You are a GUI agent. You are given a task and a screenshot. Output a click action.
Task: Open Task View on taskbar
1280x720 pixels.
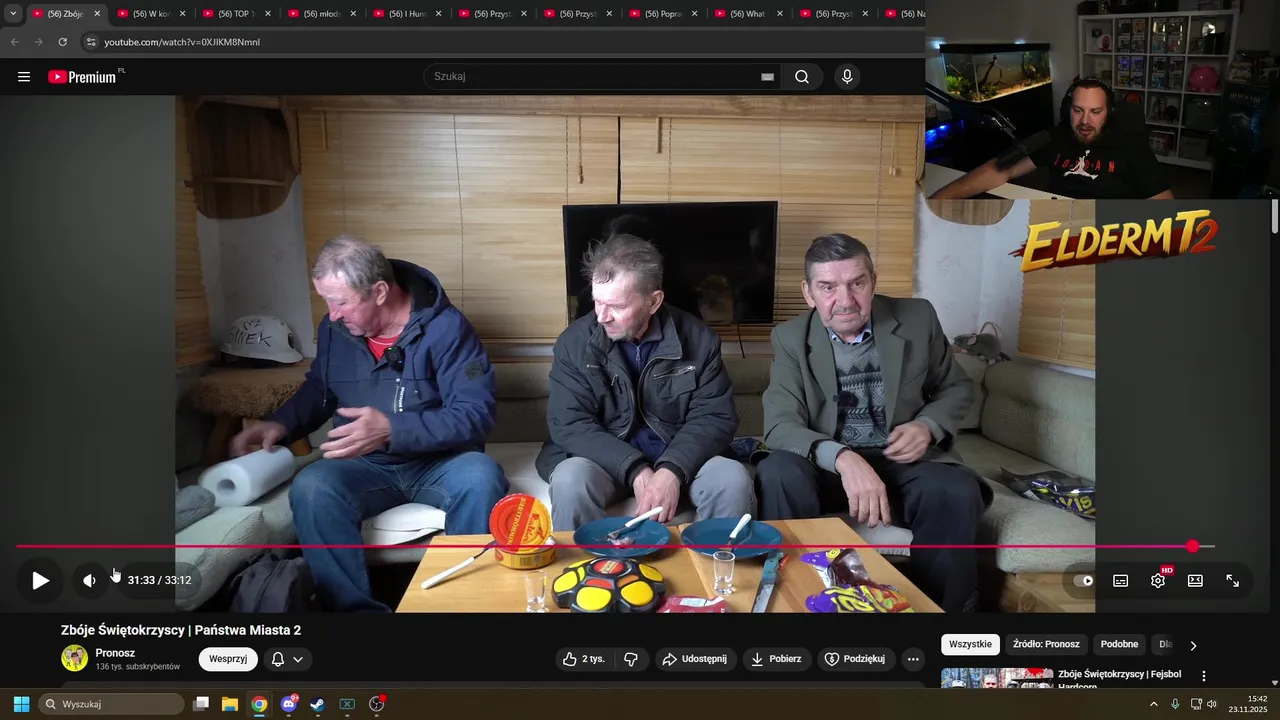tap(201, 704)
